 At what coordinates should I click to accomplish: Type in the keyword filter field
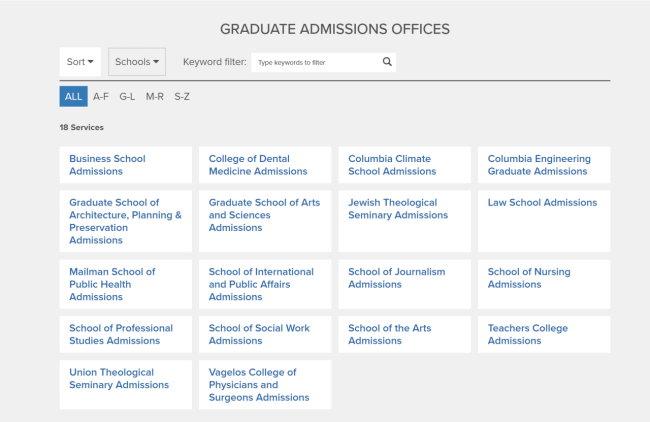click(316, 62)
